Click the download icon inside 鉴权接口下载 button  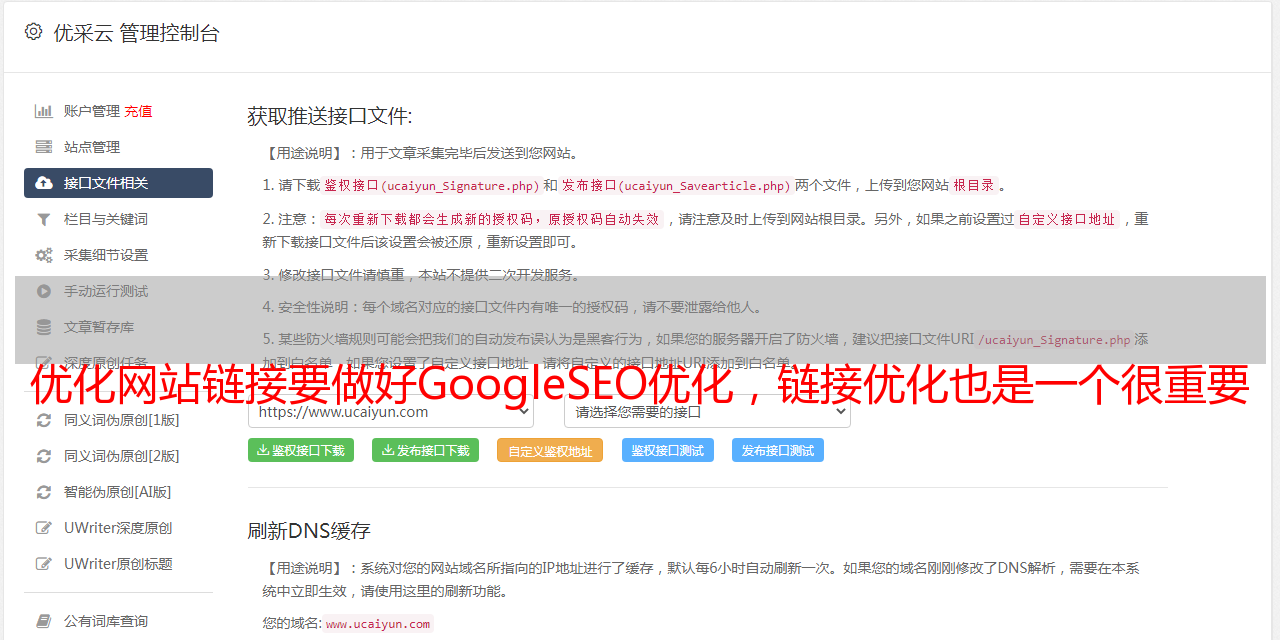click(263, 450)
